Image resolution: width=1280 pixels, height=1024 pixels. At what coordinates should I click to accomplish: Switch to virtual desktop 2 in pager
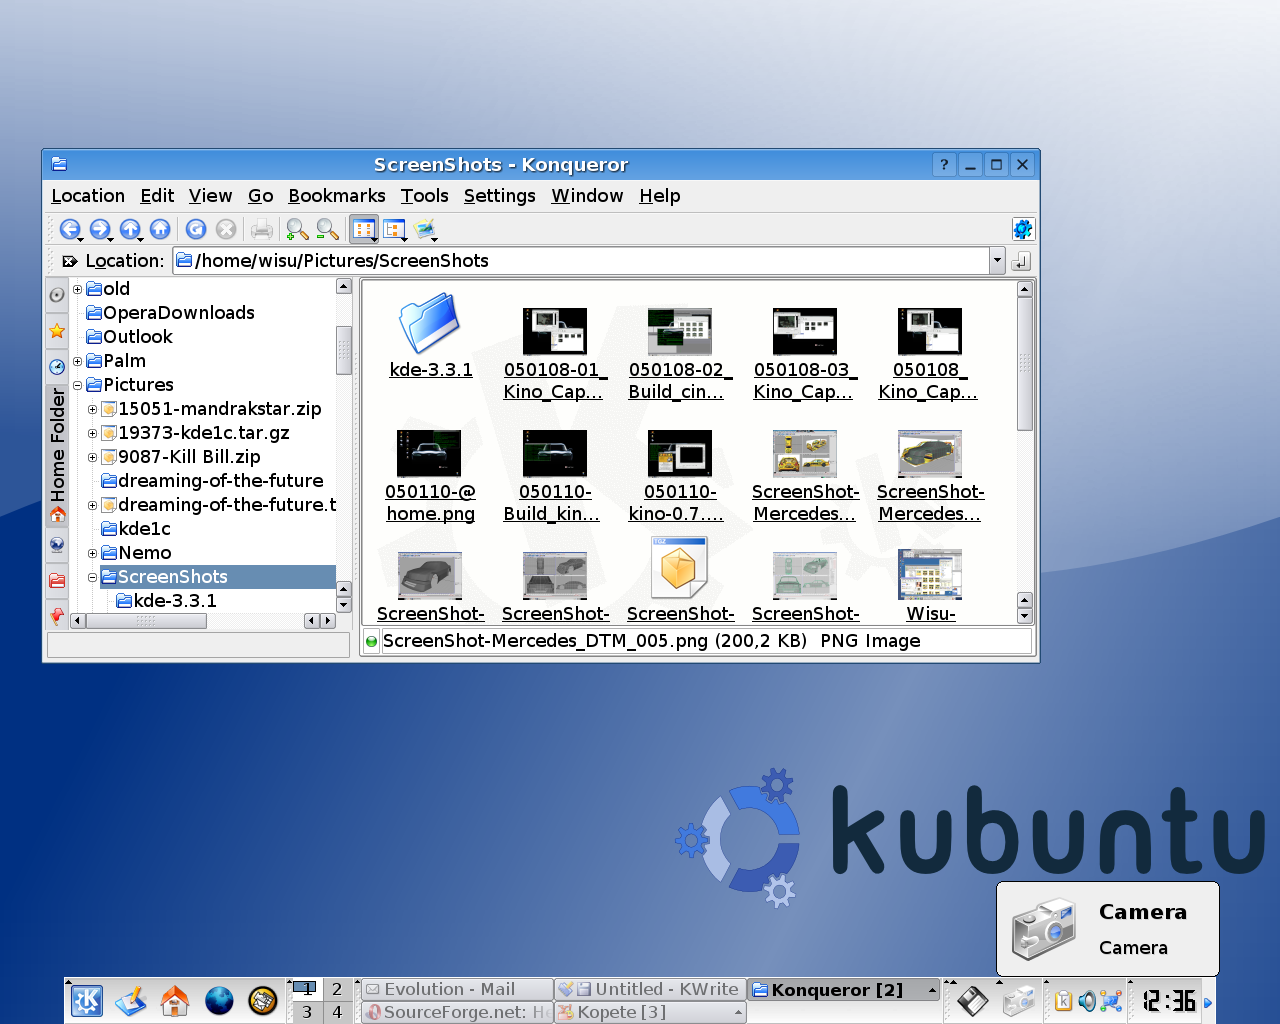[x=337, y=989]
